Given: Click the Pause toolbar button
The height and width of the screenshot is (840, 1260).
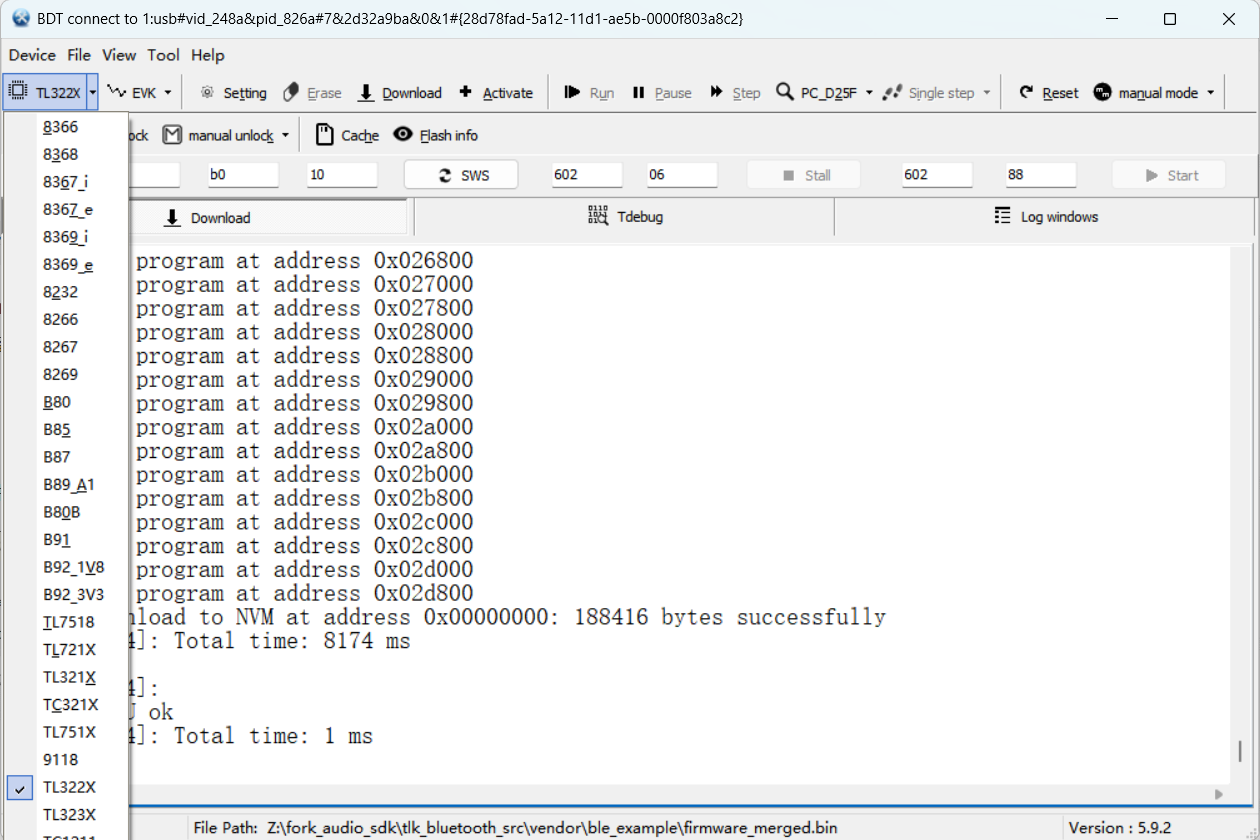Looking at the screenshot, I should [x=661, y=92].
